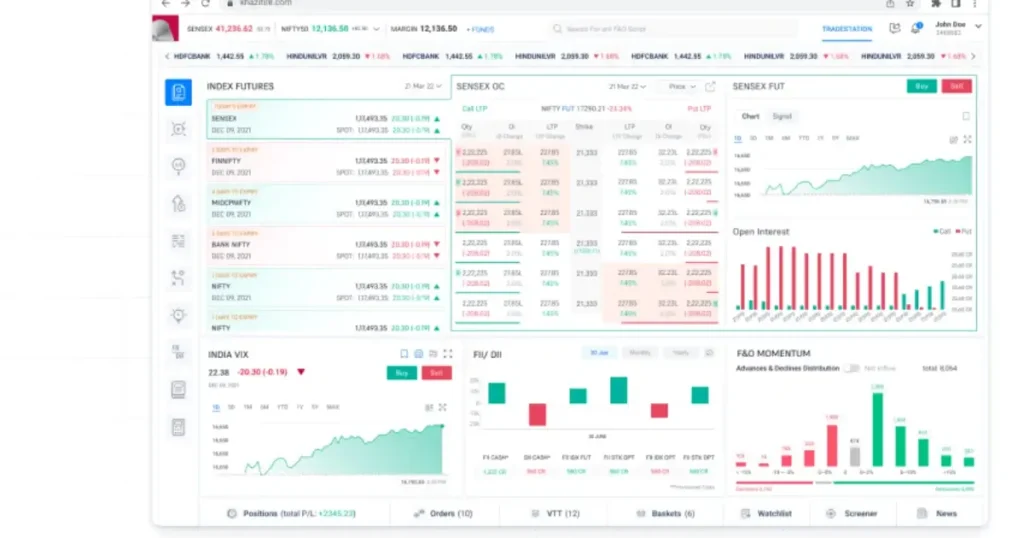
Task: Open the notifications bell icon
Action: [916, 29]
